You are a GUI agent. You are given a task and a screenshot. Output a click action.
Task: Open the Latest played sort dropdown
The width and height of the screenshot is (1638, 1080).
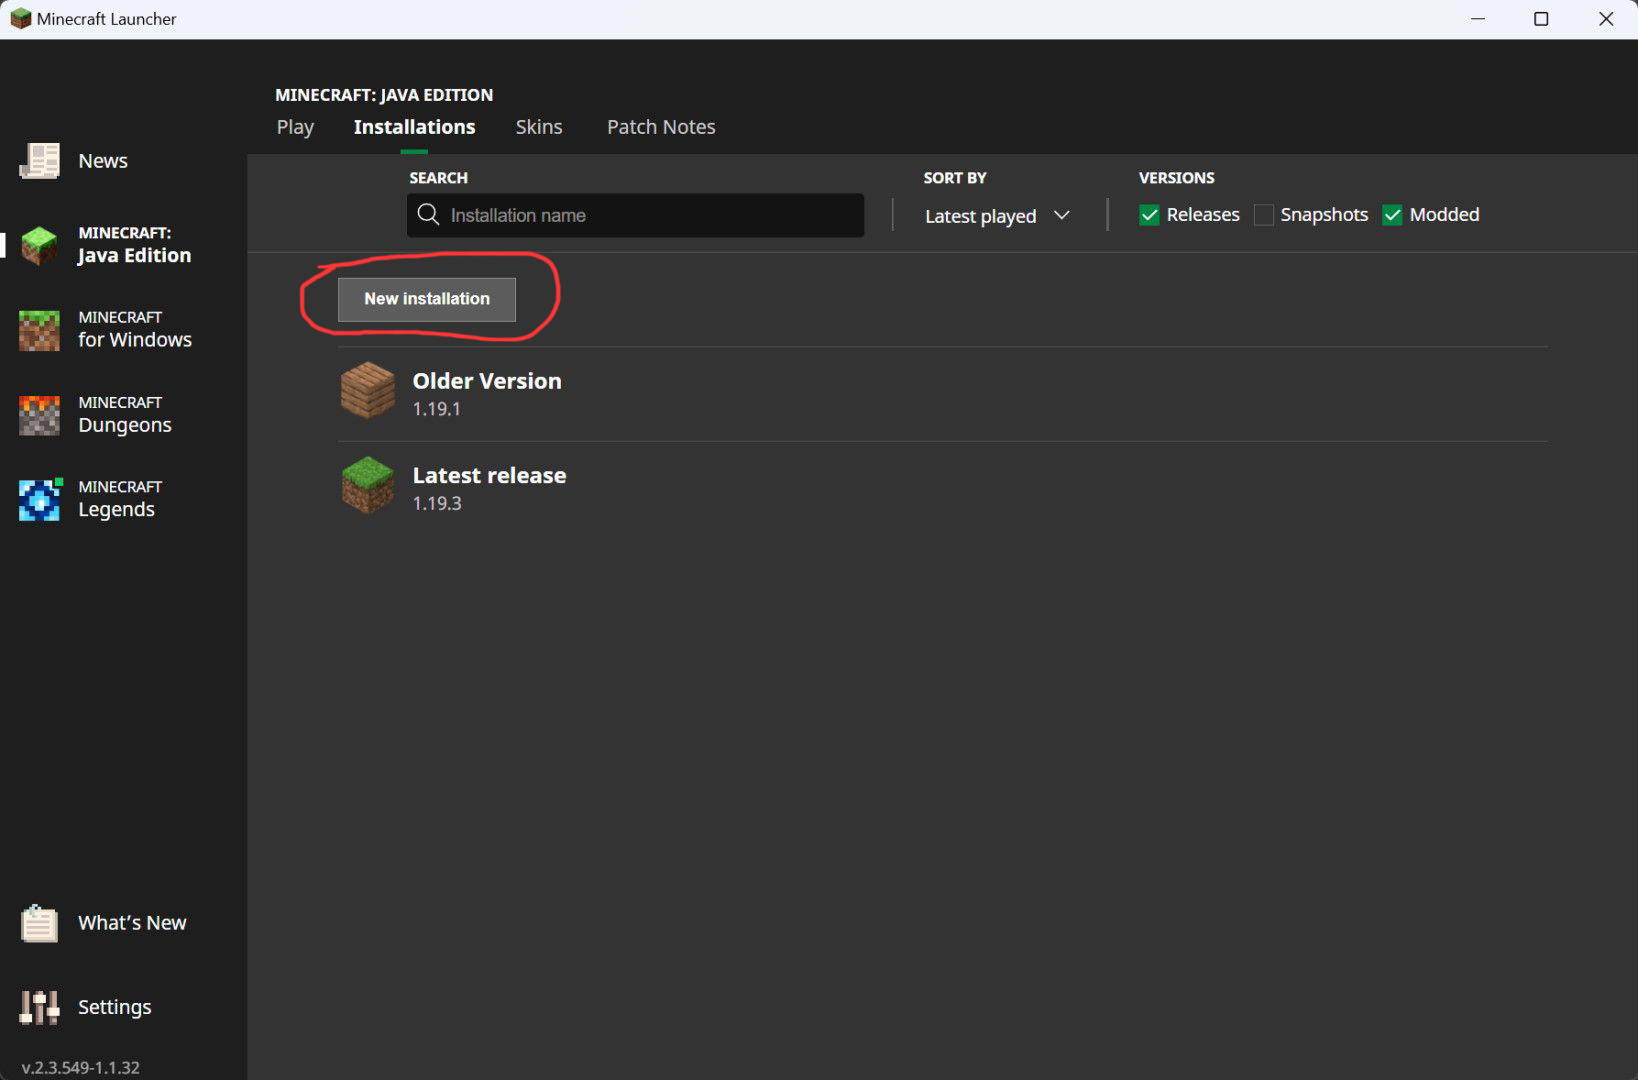click(996, 215)
